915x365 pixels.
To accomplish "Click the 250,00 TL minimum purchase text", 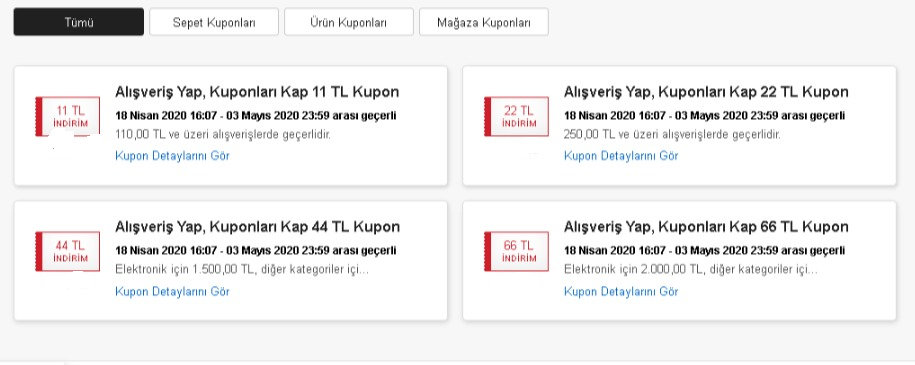I will point(672,135).
